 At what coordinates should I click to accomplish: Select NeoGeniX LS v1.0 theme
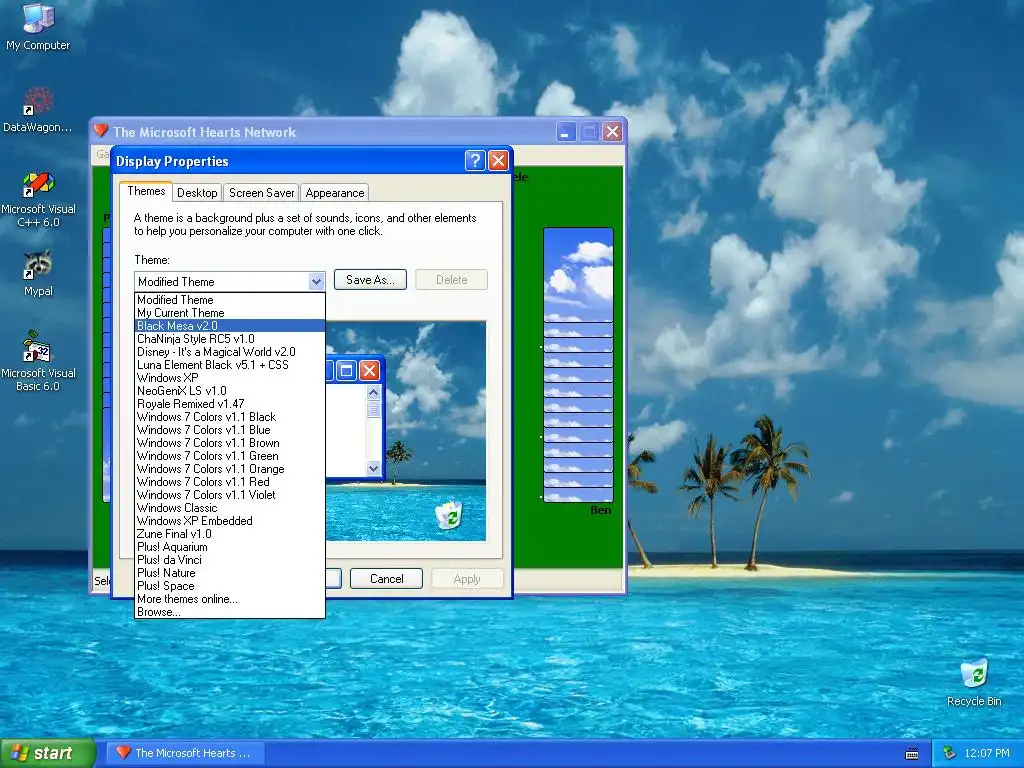tap(229, 391)
